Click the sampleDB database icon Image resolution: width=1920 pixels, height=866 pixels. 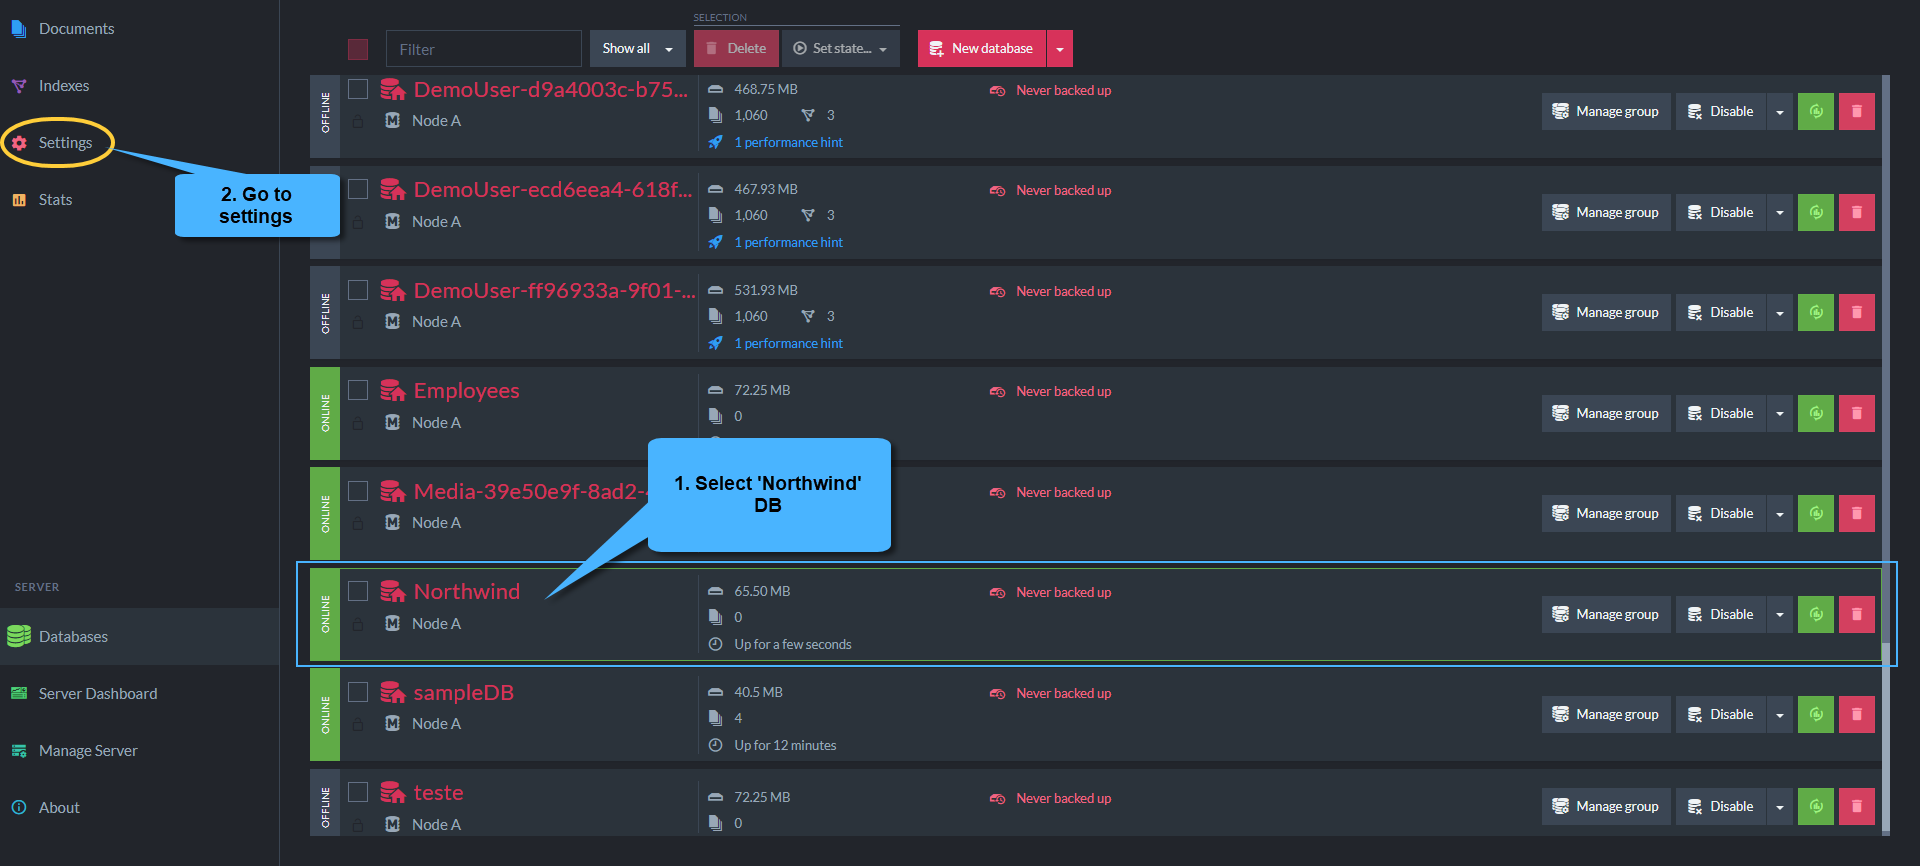(x=392, y=692)
